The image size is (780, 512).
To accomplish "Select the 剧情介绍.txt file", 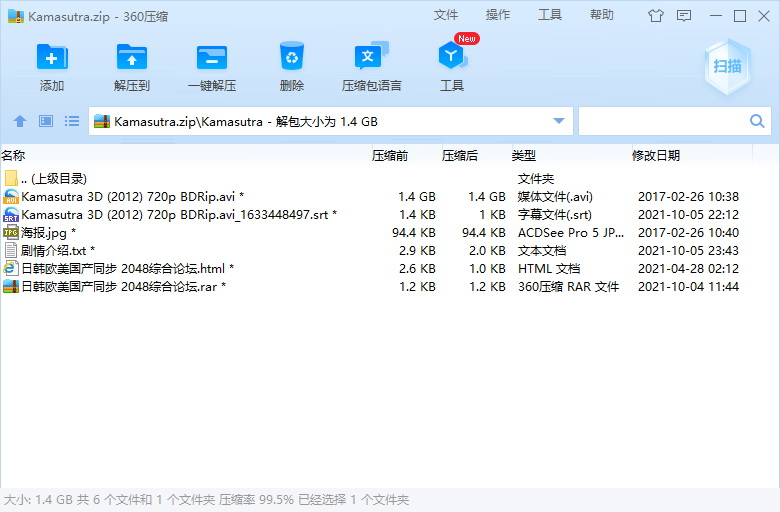I will [x=378, y=250].
